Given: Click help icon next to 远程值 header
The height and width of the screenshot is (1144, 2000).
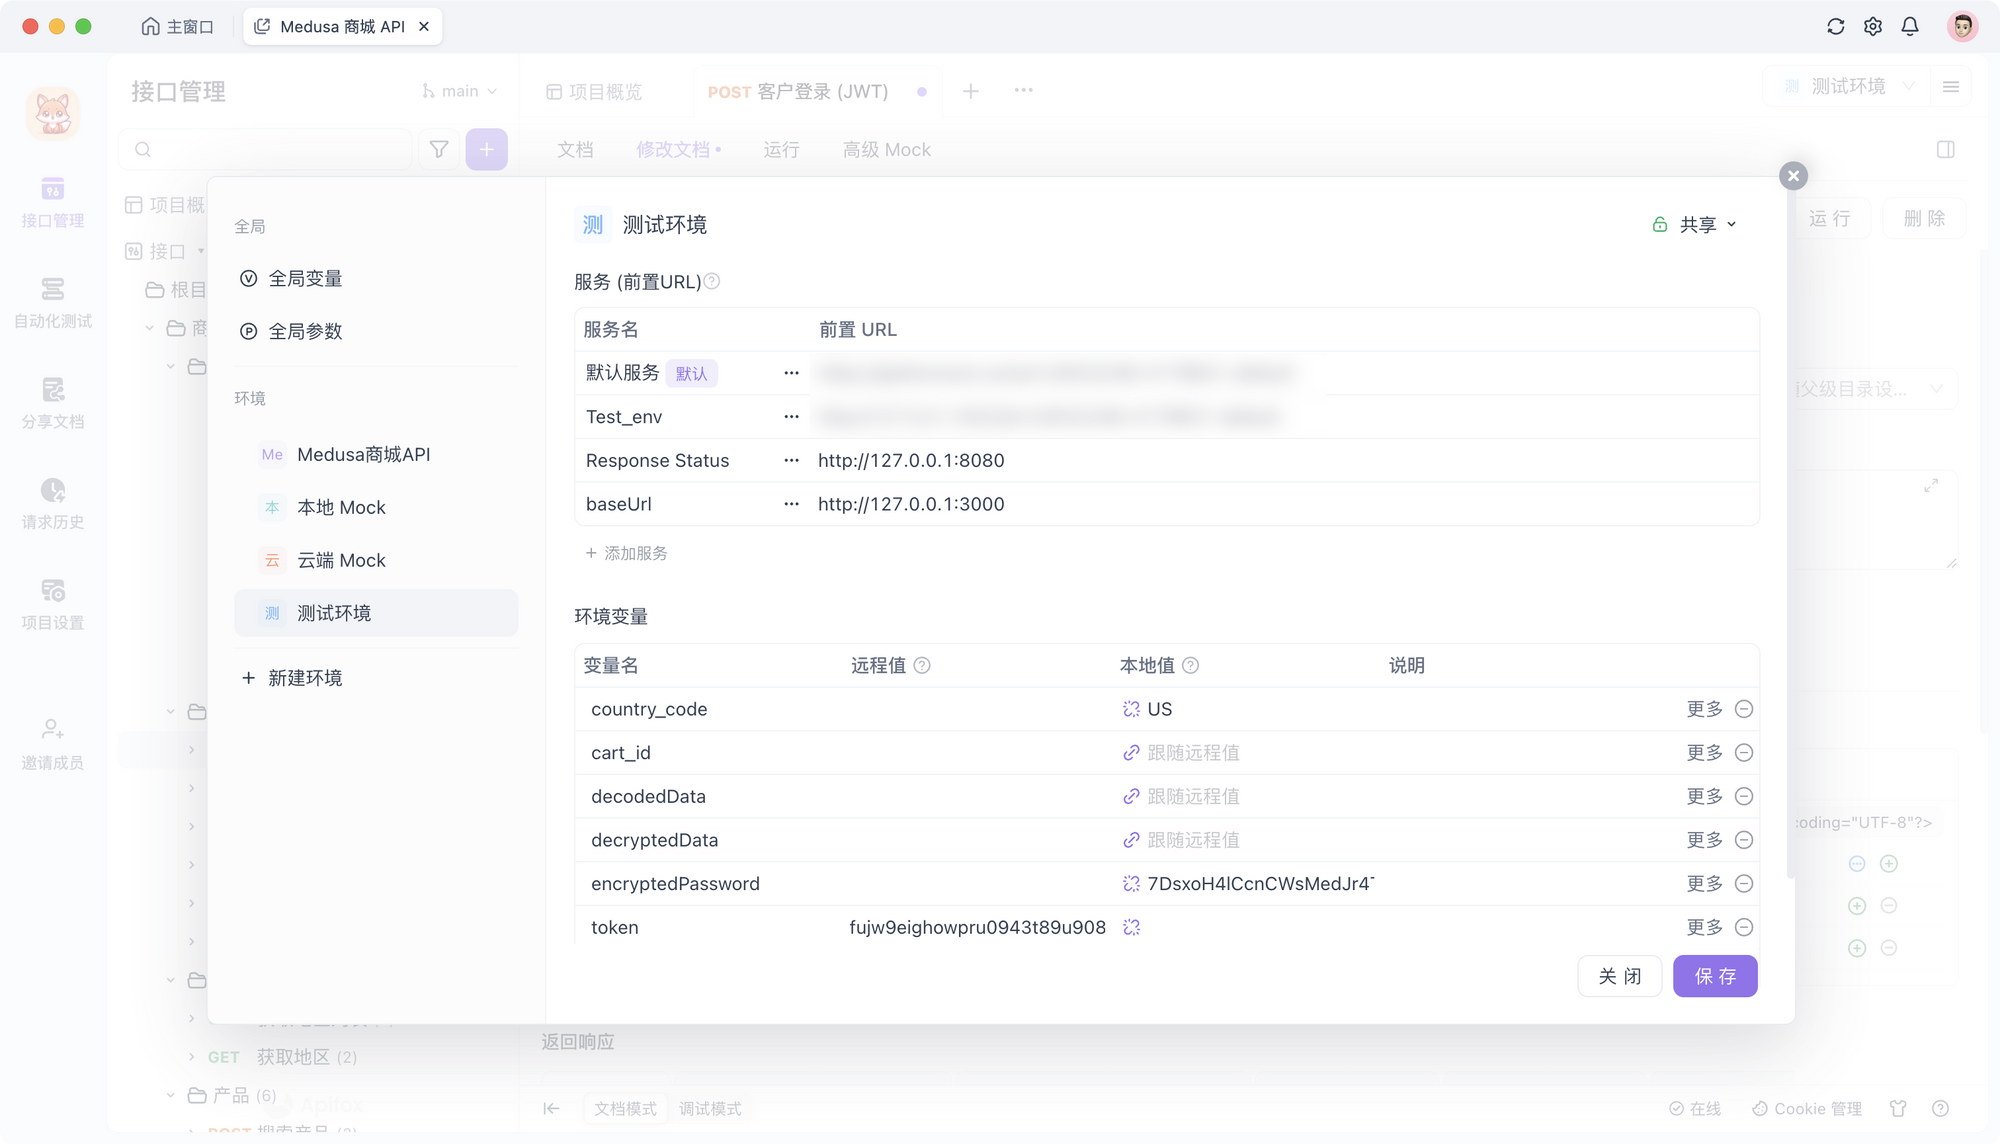Looking at the screenshot, I should coord(922,666).
